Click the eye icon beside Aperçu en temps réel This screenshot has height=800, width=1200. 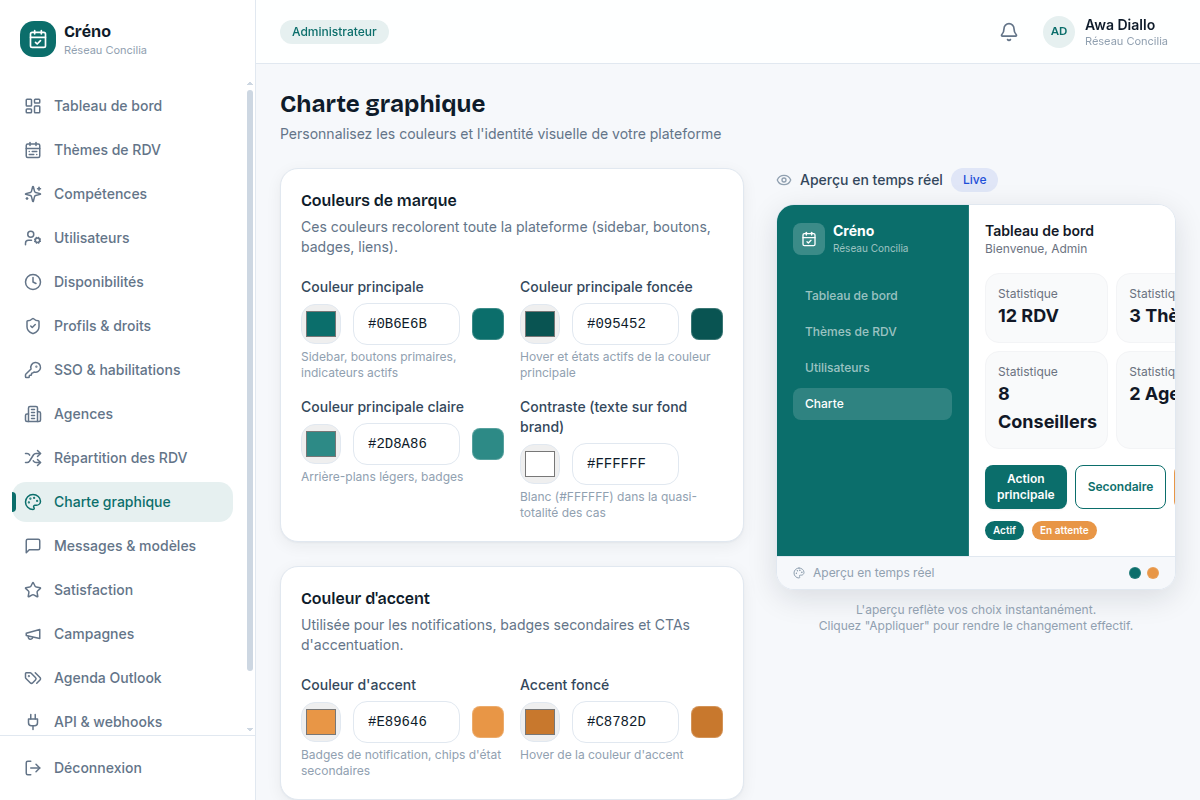point(784,180)
